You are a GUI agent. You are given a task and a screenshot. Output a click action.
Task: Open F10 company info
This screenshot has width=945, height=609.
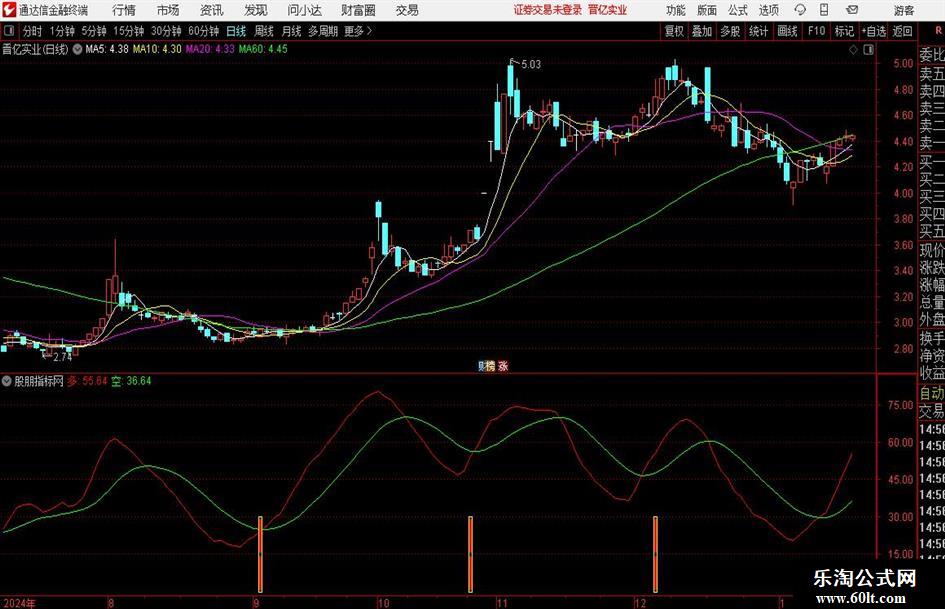click(816, 31)
